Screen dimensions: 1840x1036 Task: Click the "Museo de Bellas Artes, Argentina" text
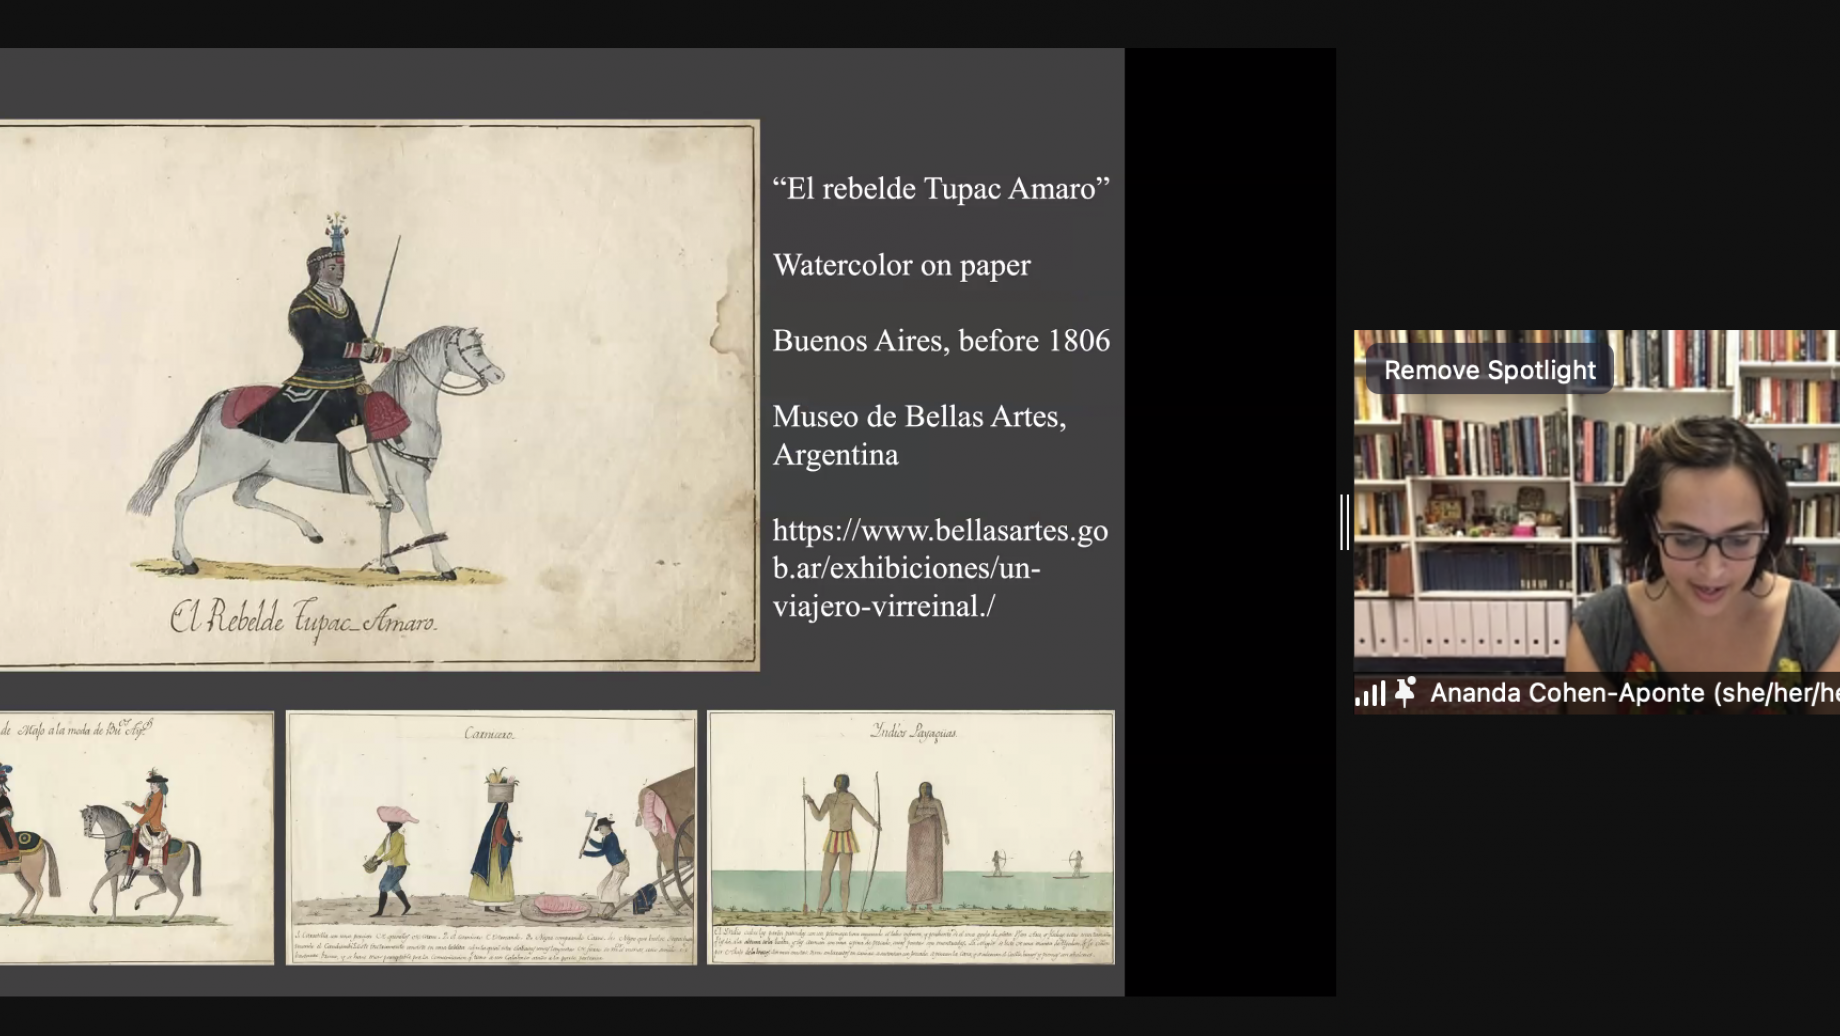[919, 435]
